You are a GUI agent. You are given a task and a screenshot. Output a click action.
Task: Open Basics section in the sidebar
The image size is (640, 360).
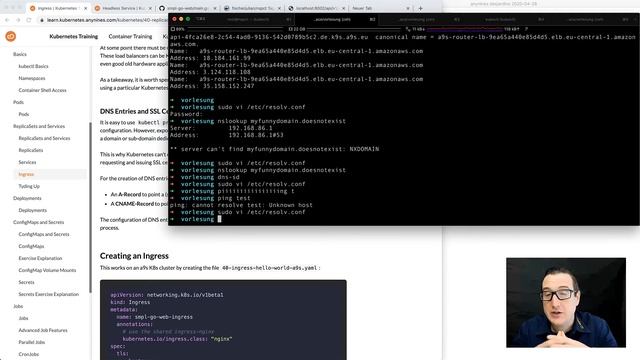(x=20, y=54)
